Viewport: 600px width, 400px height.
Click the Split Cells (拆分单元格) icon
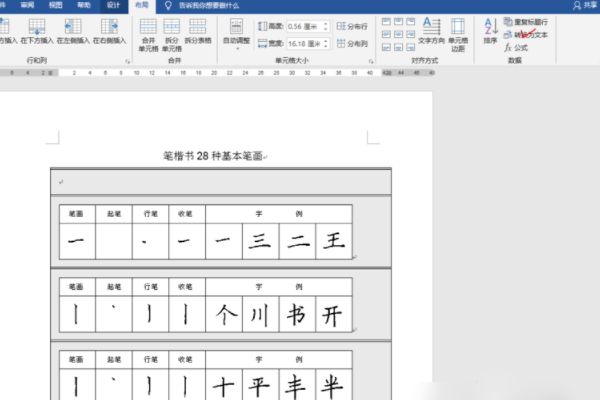click(x=171, y=35)
